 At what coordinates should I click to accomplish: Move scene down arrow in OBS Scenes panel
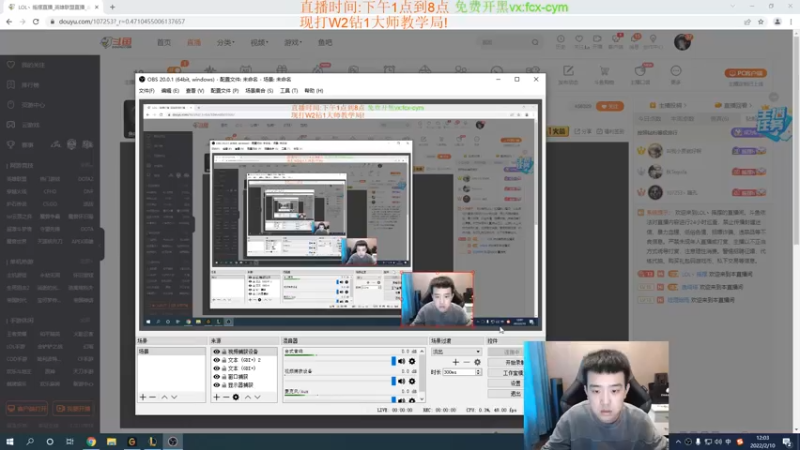pos(174,397)
